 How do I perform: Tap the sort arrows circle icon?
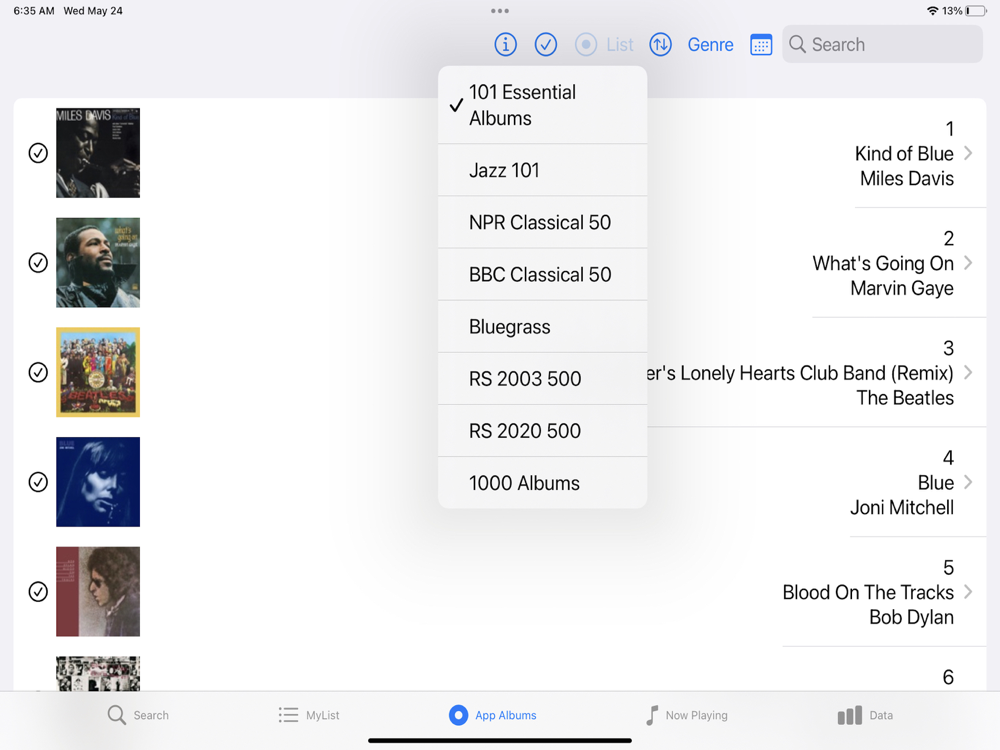(660, 45)
